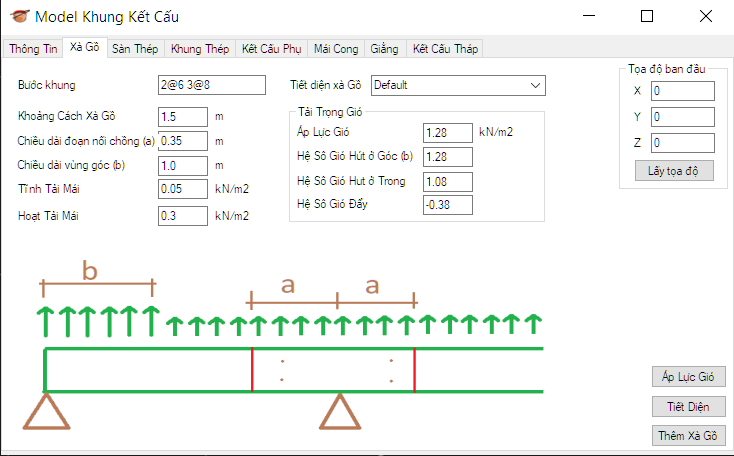Select the Z coordinate input field
This screenshot has height=456, width=734.
pos(682,143)
